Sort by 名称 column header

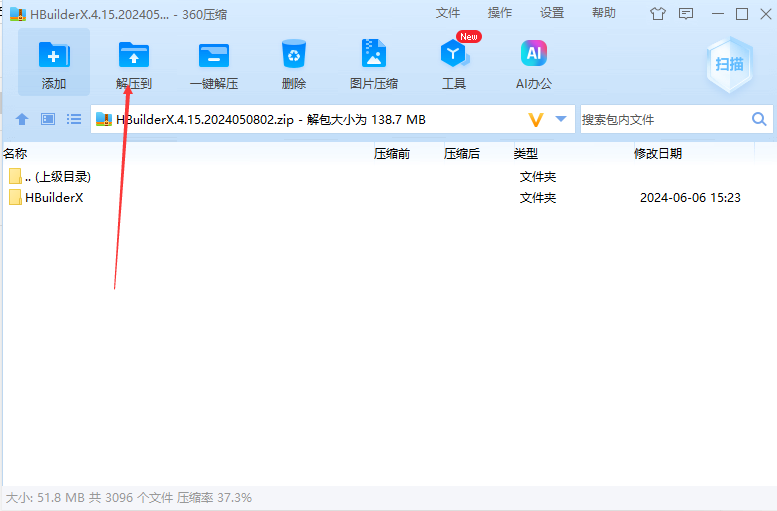15,154
